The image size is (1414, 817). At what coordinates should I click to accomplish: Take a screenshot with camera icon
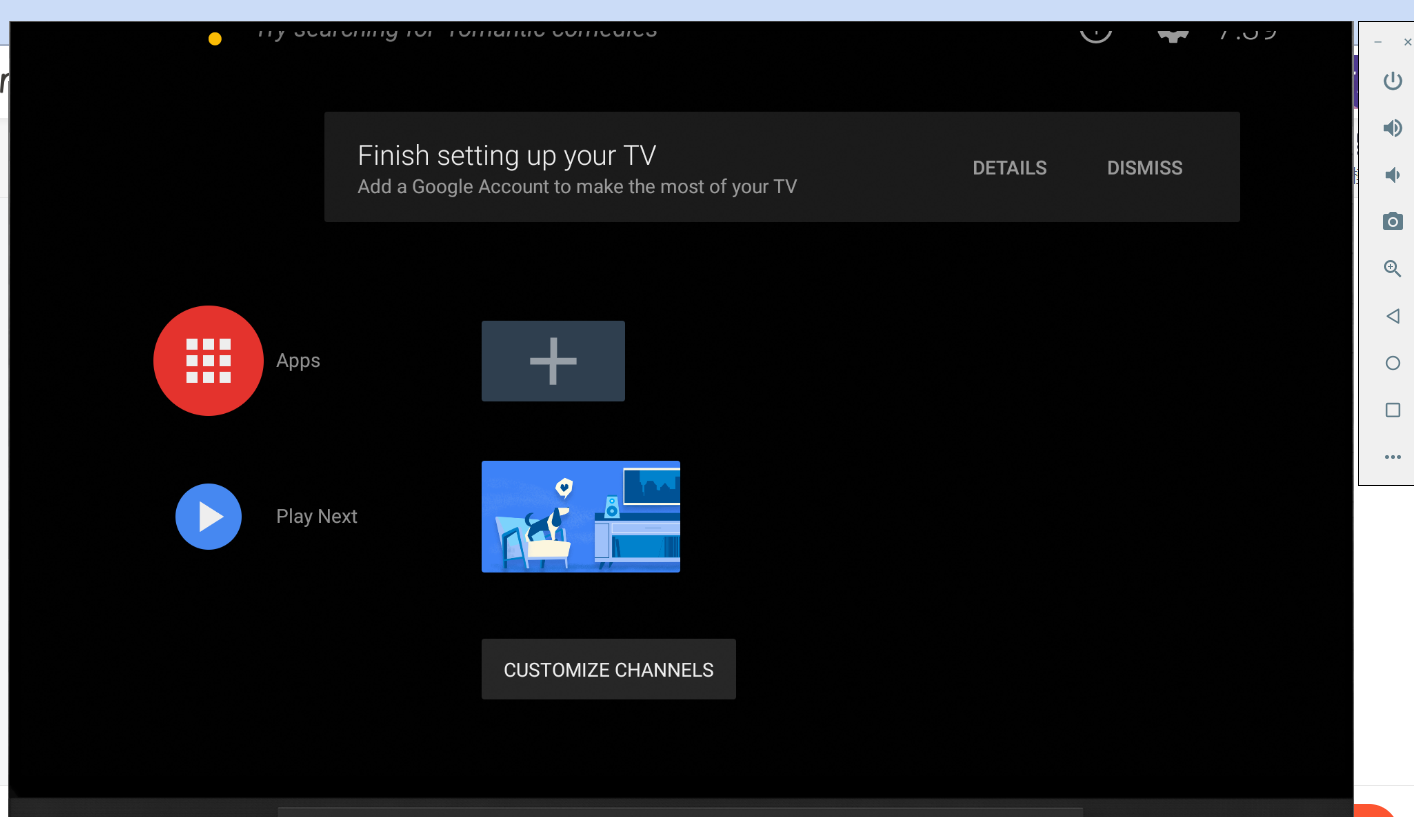point(1392,222)
